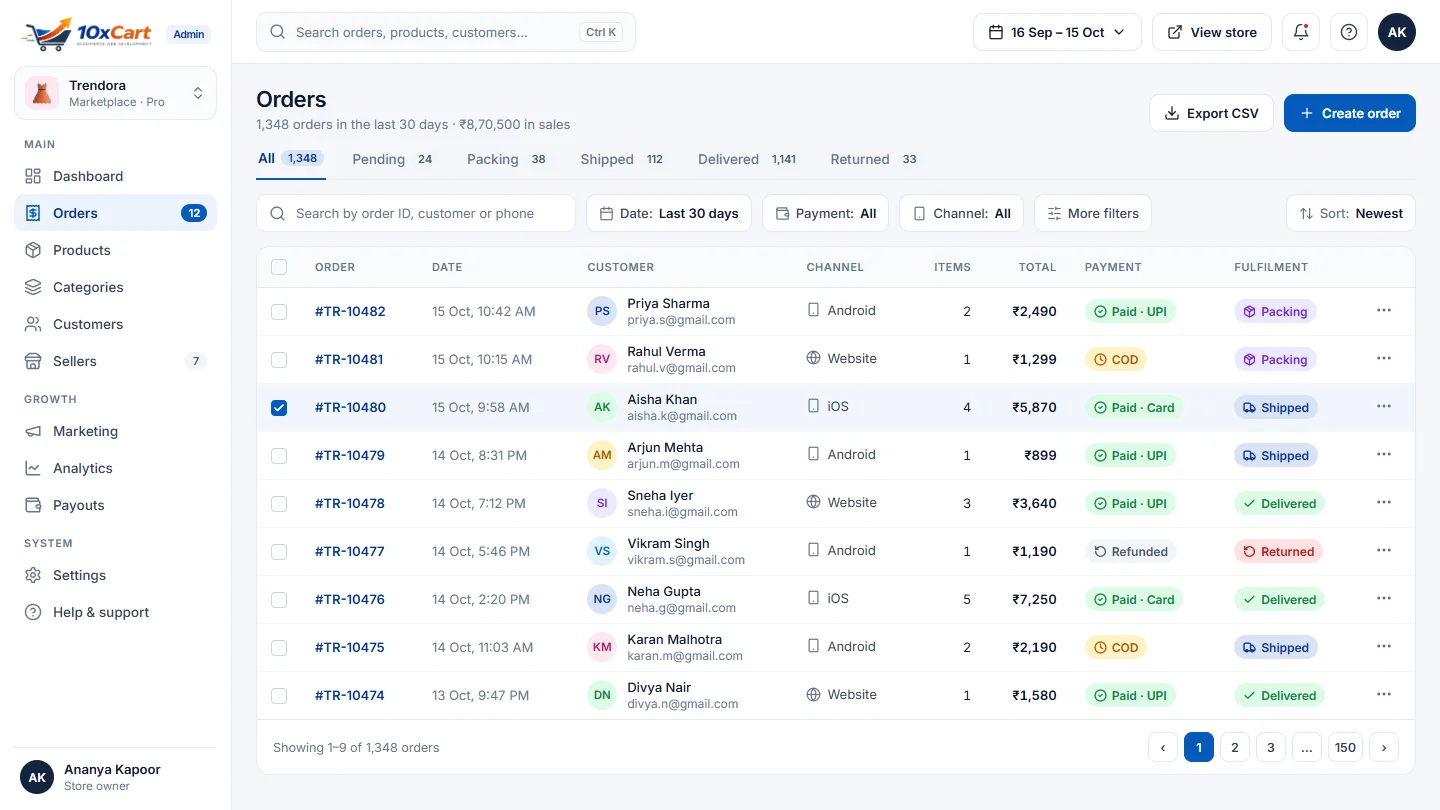Click the global search bar
This screenshot has height=810, width=1440.
446,32
